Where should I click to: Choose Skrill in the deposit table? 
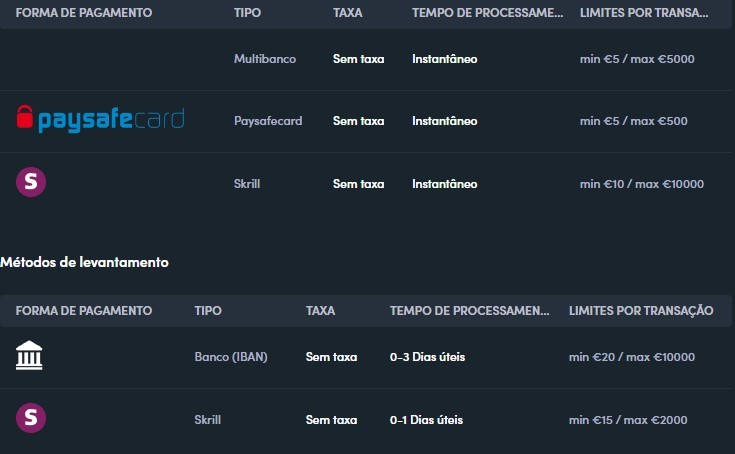(247, 184)
